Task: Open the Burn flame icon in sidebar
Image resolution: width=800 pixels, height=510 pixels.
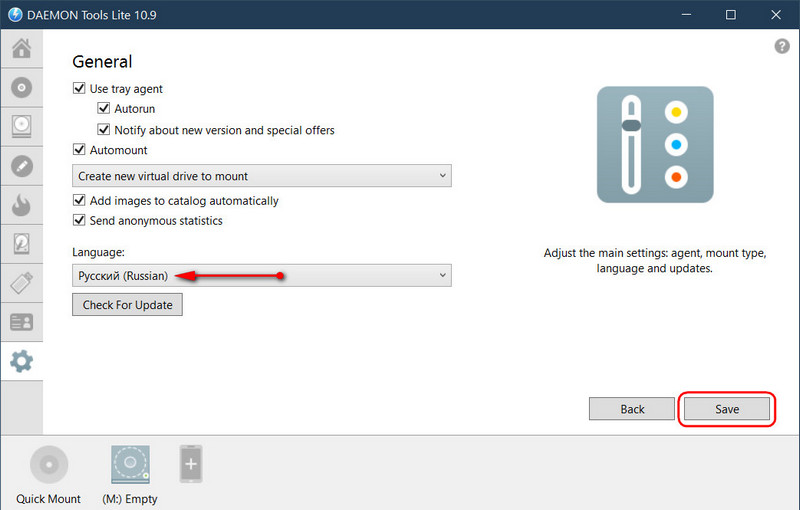Action: [21, 205]
